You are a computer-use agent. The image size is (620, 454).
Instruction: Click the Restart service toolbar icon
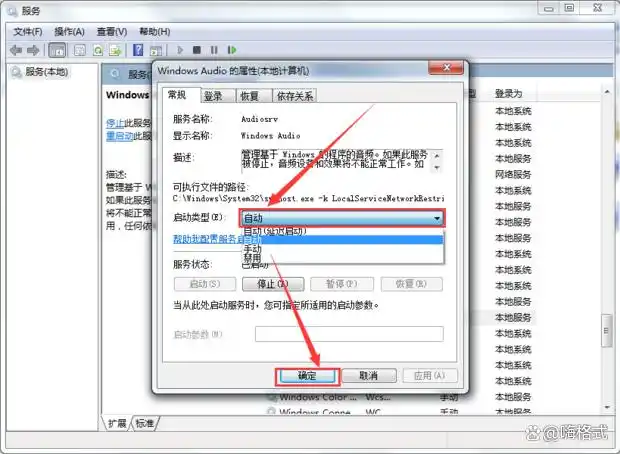click(x=232, y=50)
